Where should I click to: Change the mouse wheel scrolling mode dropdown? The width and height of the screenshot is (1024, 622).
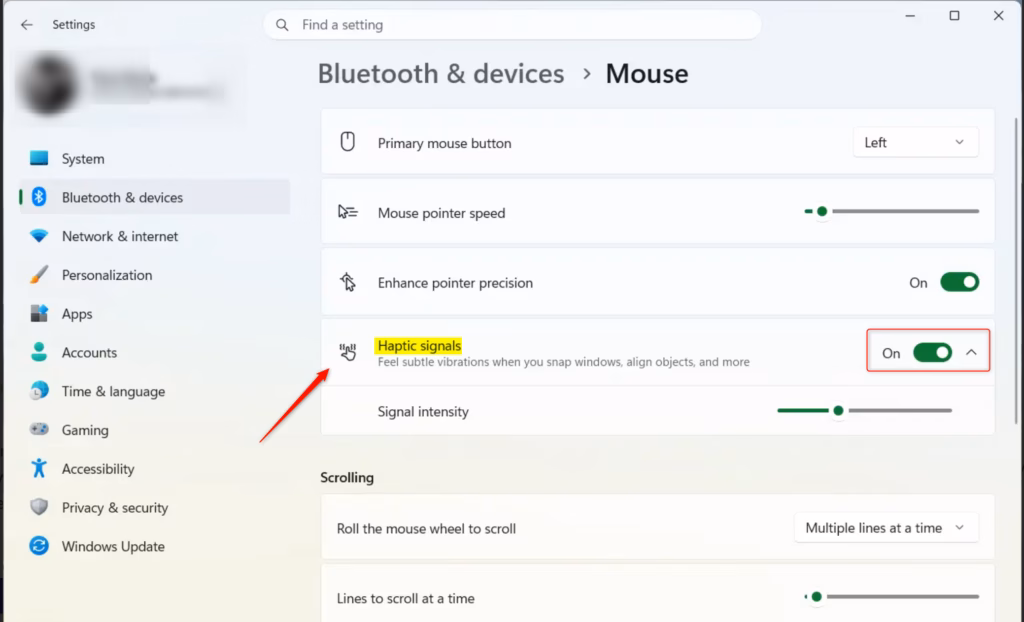click(886, 527)
